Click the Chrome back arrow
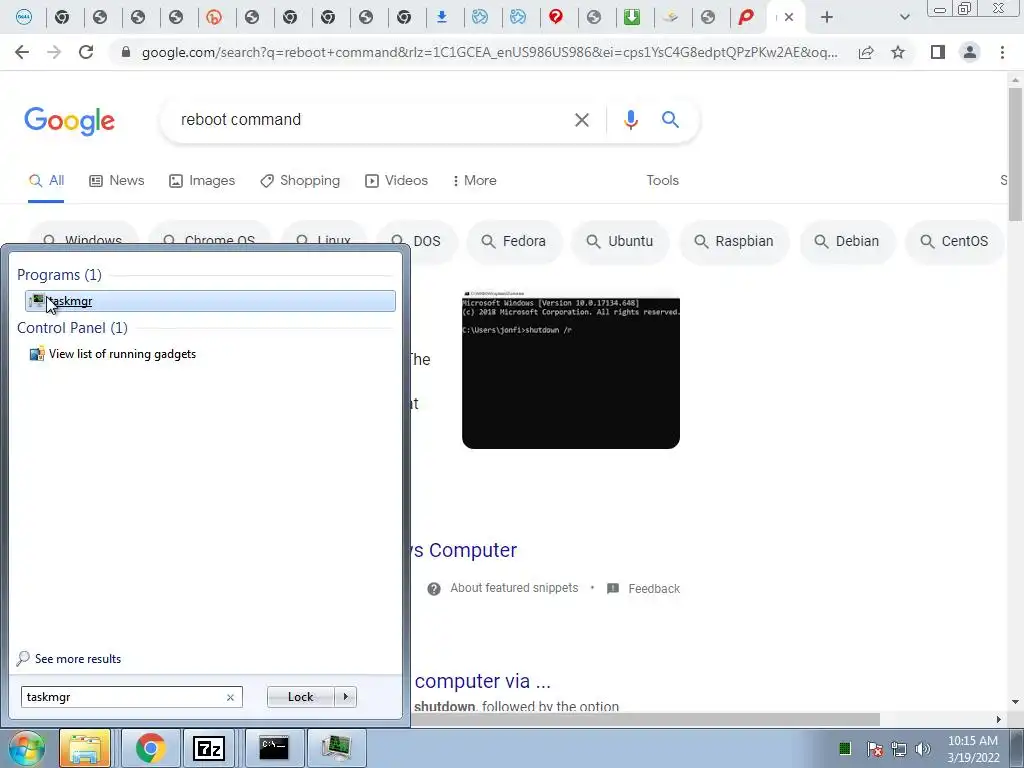The height and width of the screenshot is (768, 1024). click(22, 52)
